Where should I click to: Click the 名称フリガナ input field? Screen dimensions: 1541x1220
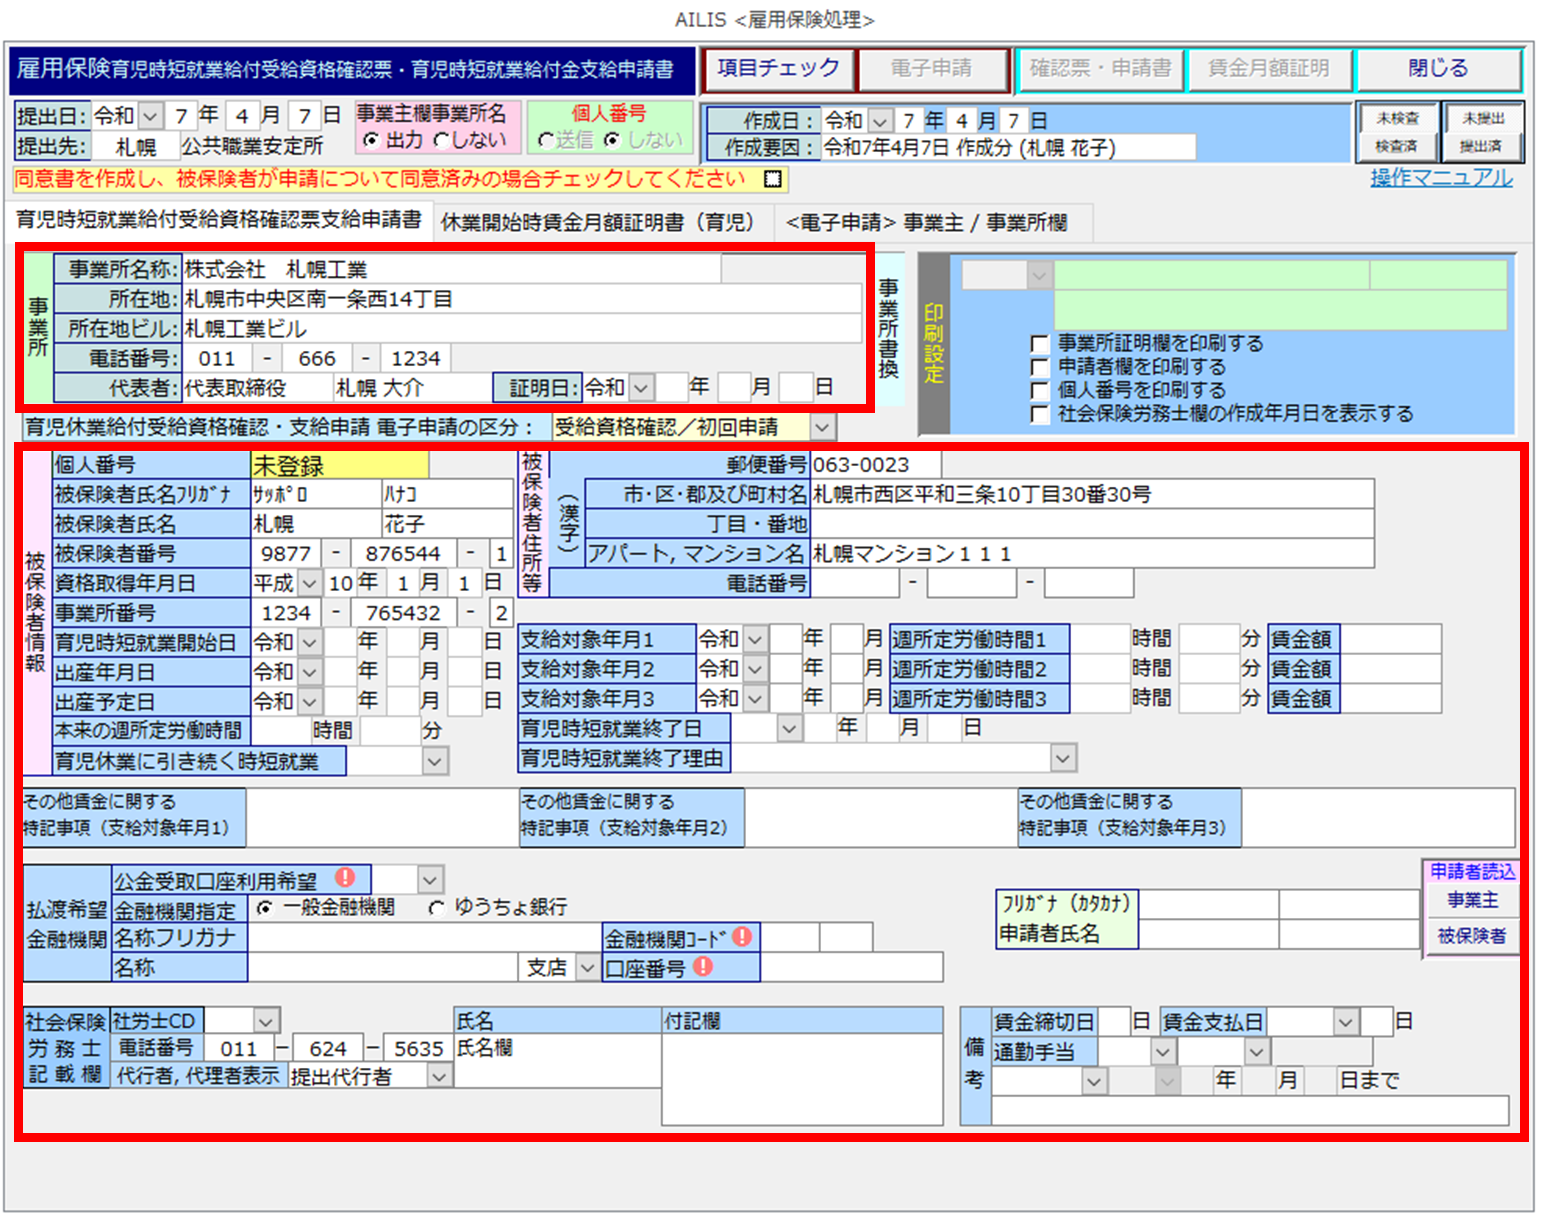424,938
